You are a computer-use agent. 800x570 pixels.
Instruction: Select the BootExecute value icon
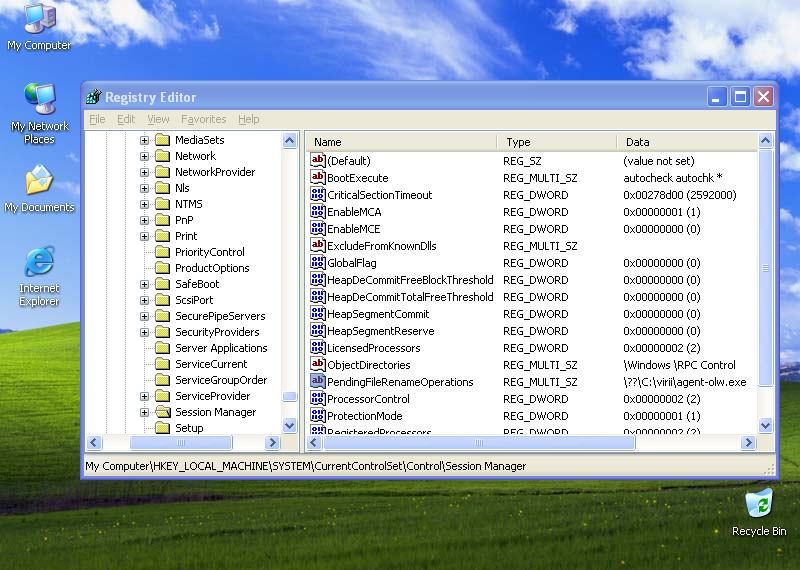317,178
